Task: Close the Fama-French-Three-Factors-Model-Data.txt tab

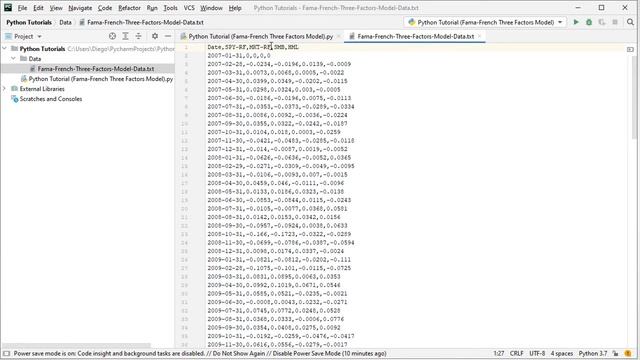Action: pyautogui.click(x=480, y=36)
